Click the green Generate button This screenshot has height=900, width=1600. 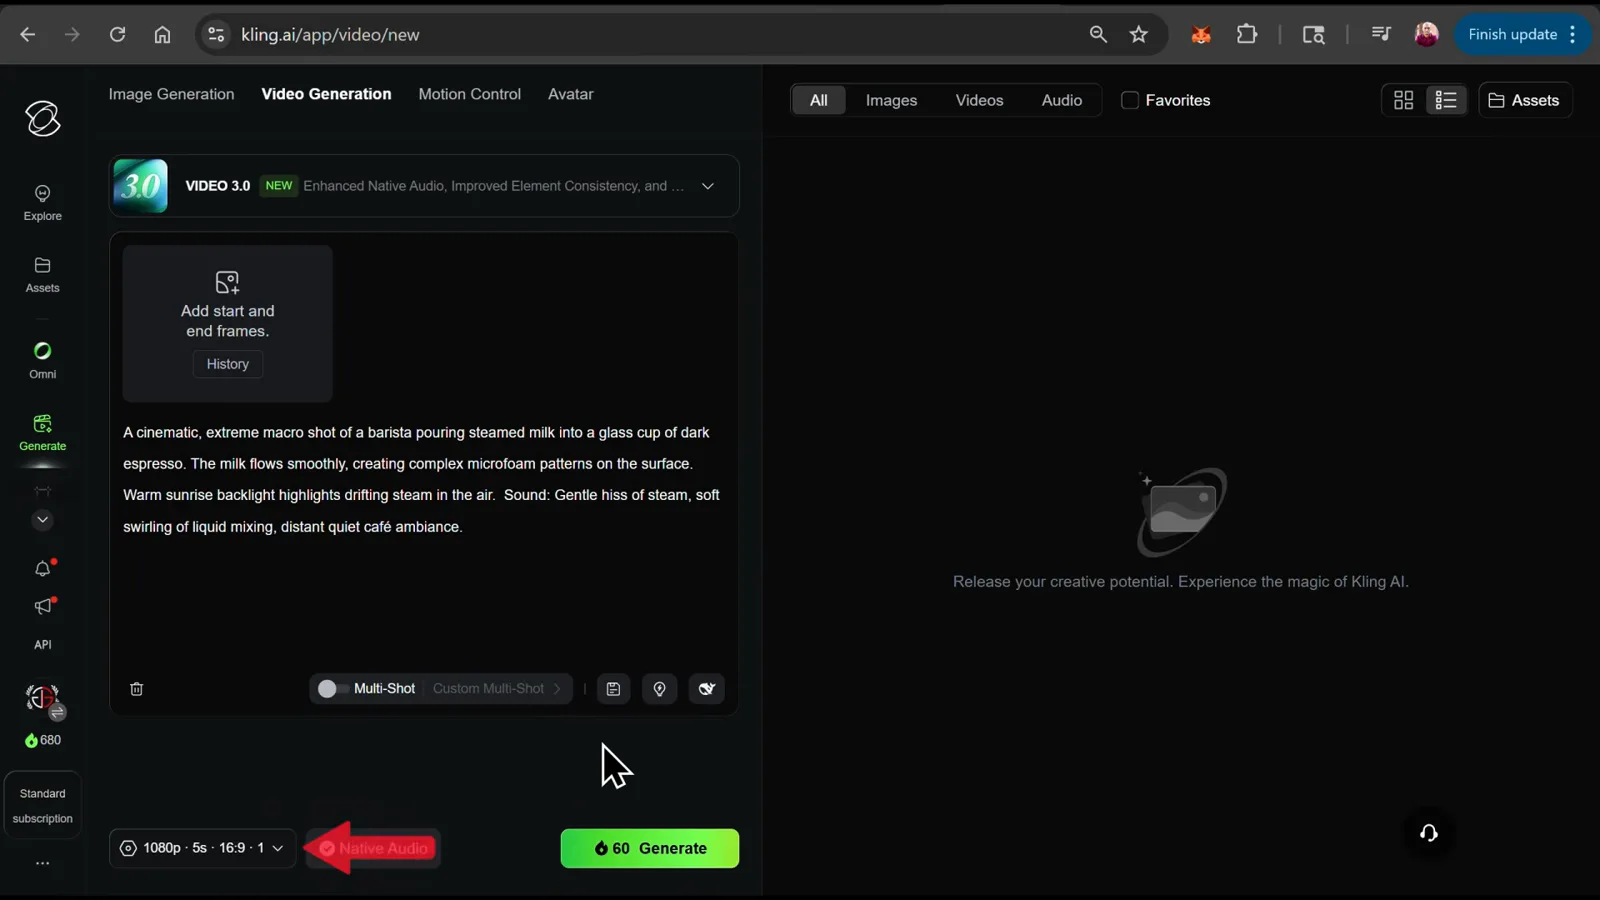point(650,848)
